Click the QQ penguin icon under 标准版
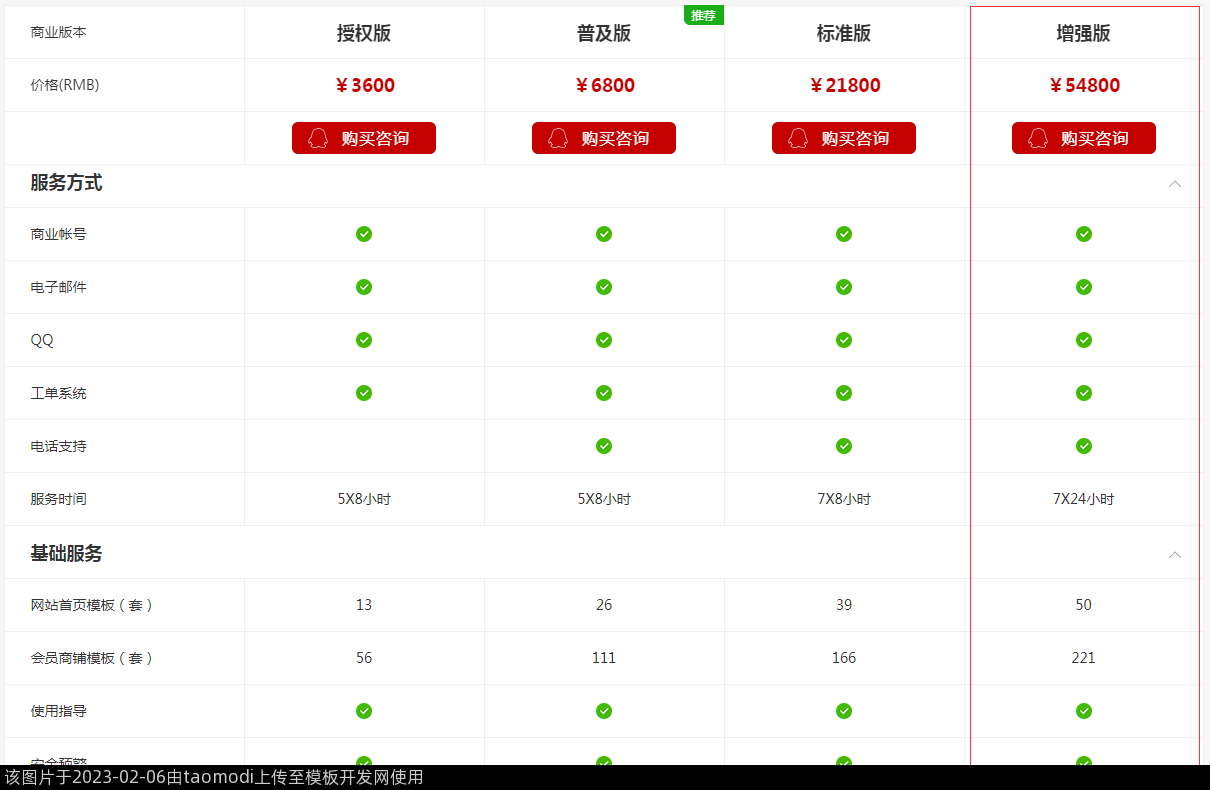Screen dimensions: 1210x790 coord(798,138)
